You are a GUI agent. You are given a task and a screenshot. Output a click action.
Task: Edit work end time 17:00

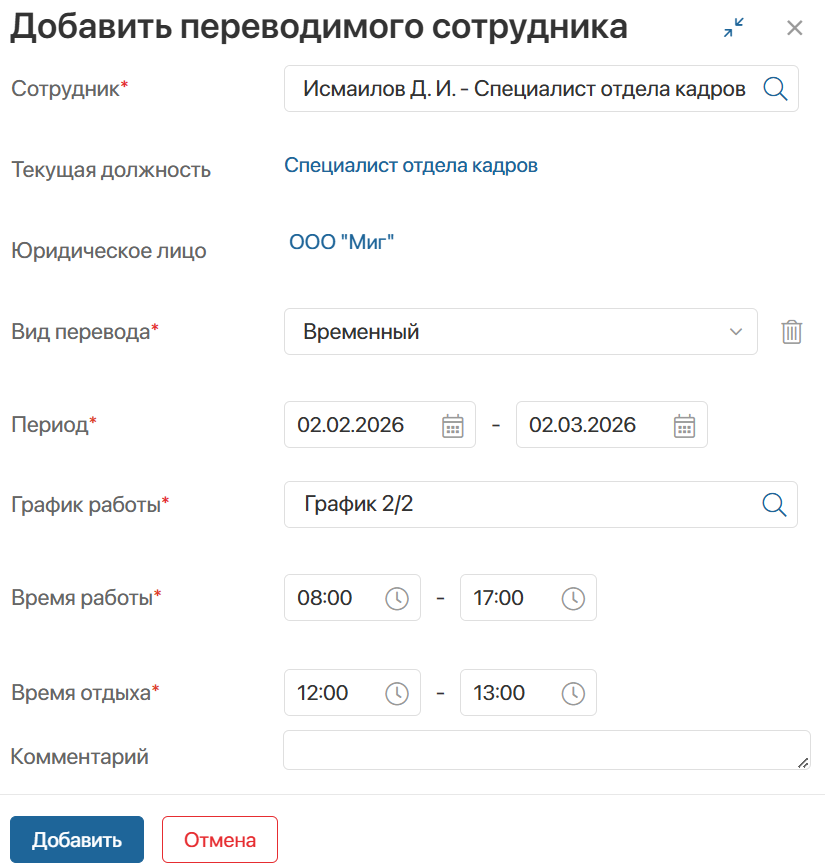click(x=528, y=598)
